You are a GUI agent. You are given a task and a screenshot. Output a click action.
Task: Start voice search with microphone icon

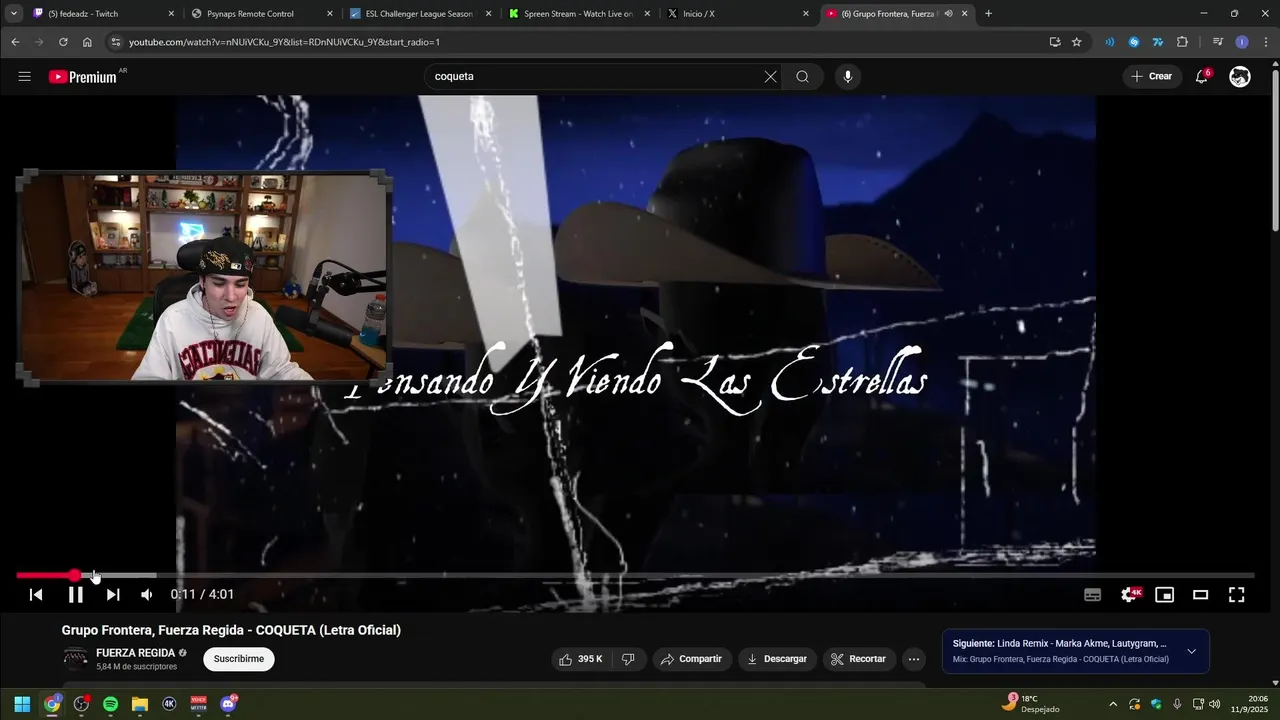pos(848,77)
